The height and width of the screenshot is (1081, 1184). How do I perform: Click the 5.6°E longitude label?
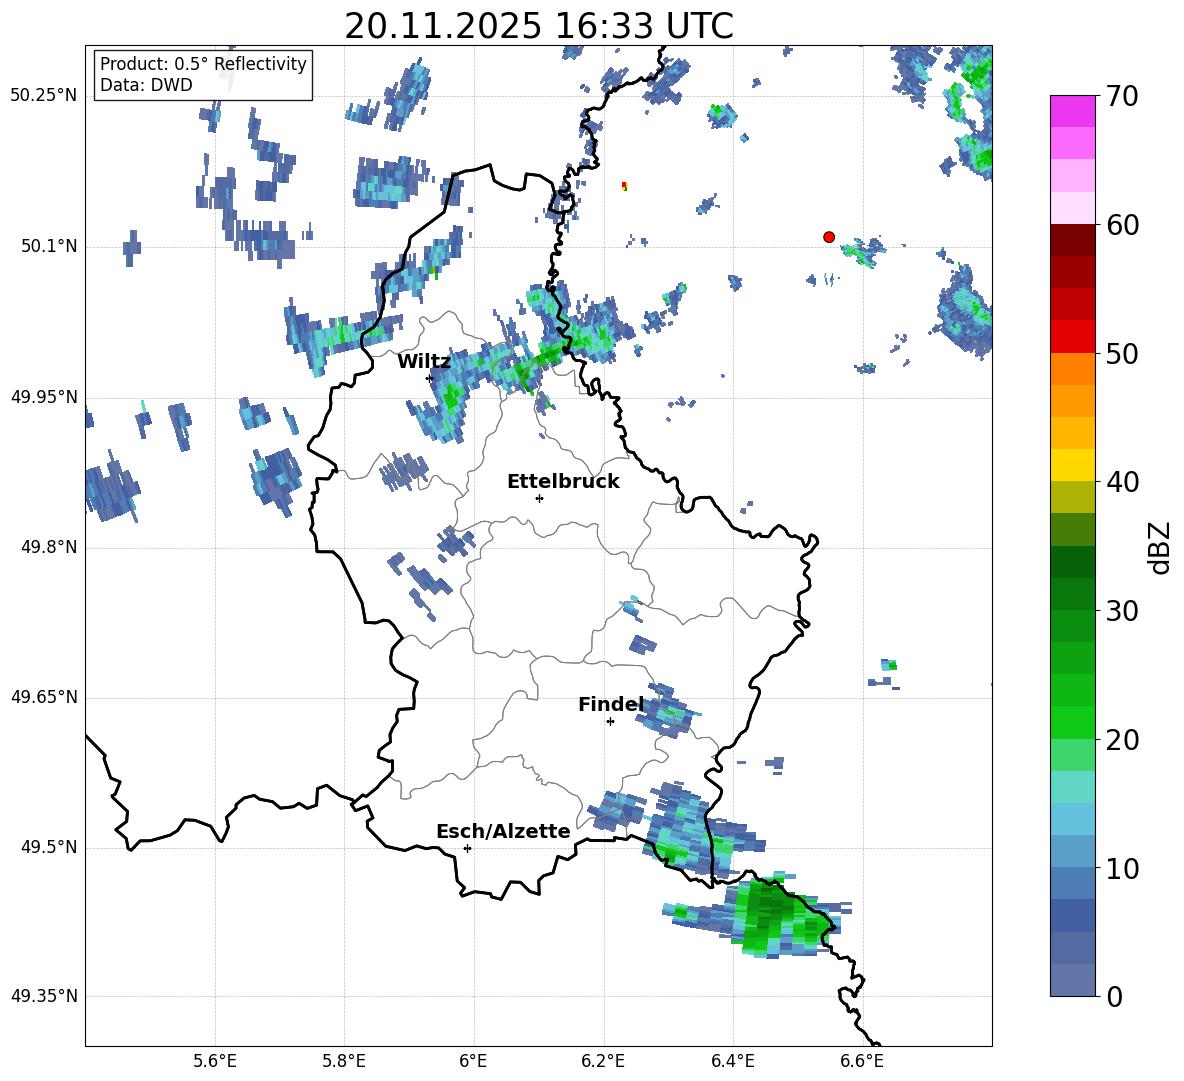click(x=215, y=1061)
